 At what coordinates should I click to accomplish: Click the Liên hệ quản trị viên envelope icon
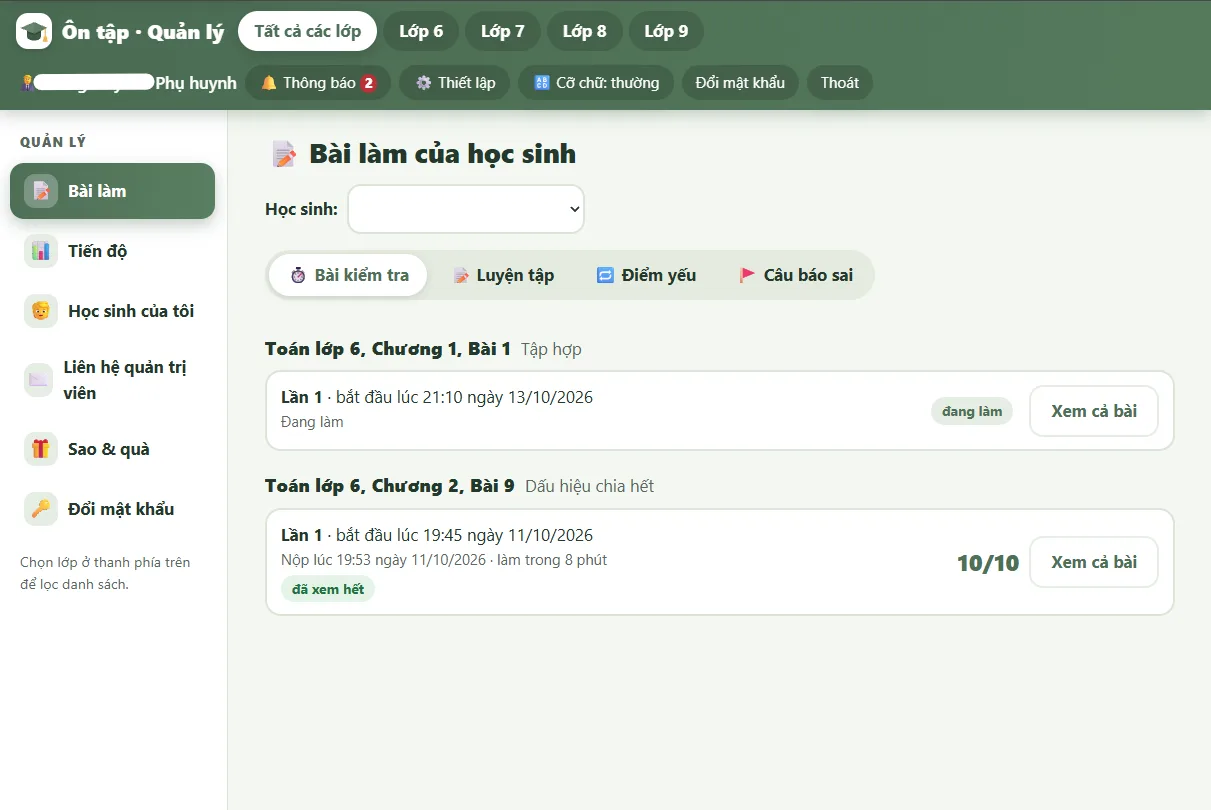coord(38,380)
